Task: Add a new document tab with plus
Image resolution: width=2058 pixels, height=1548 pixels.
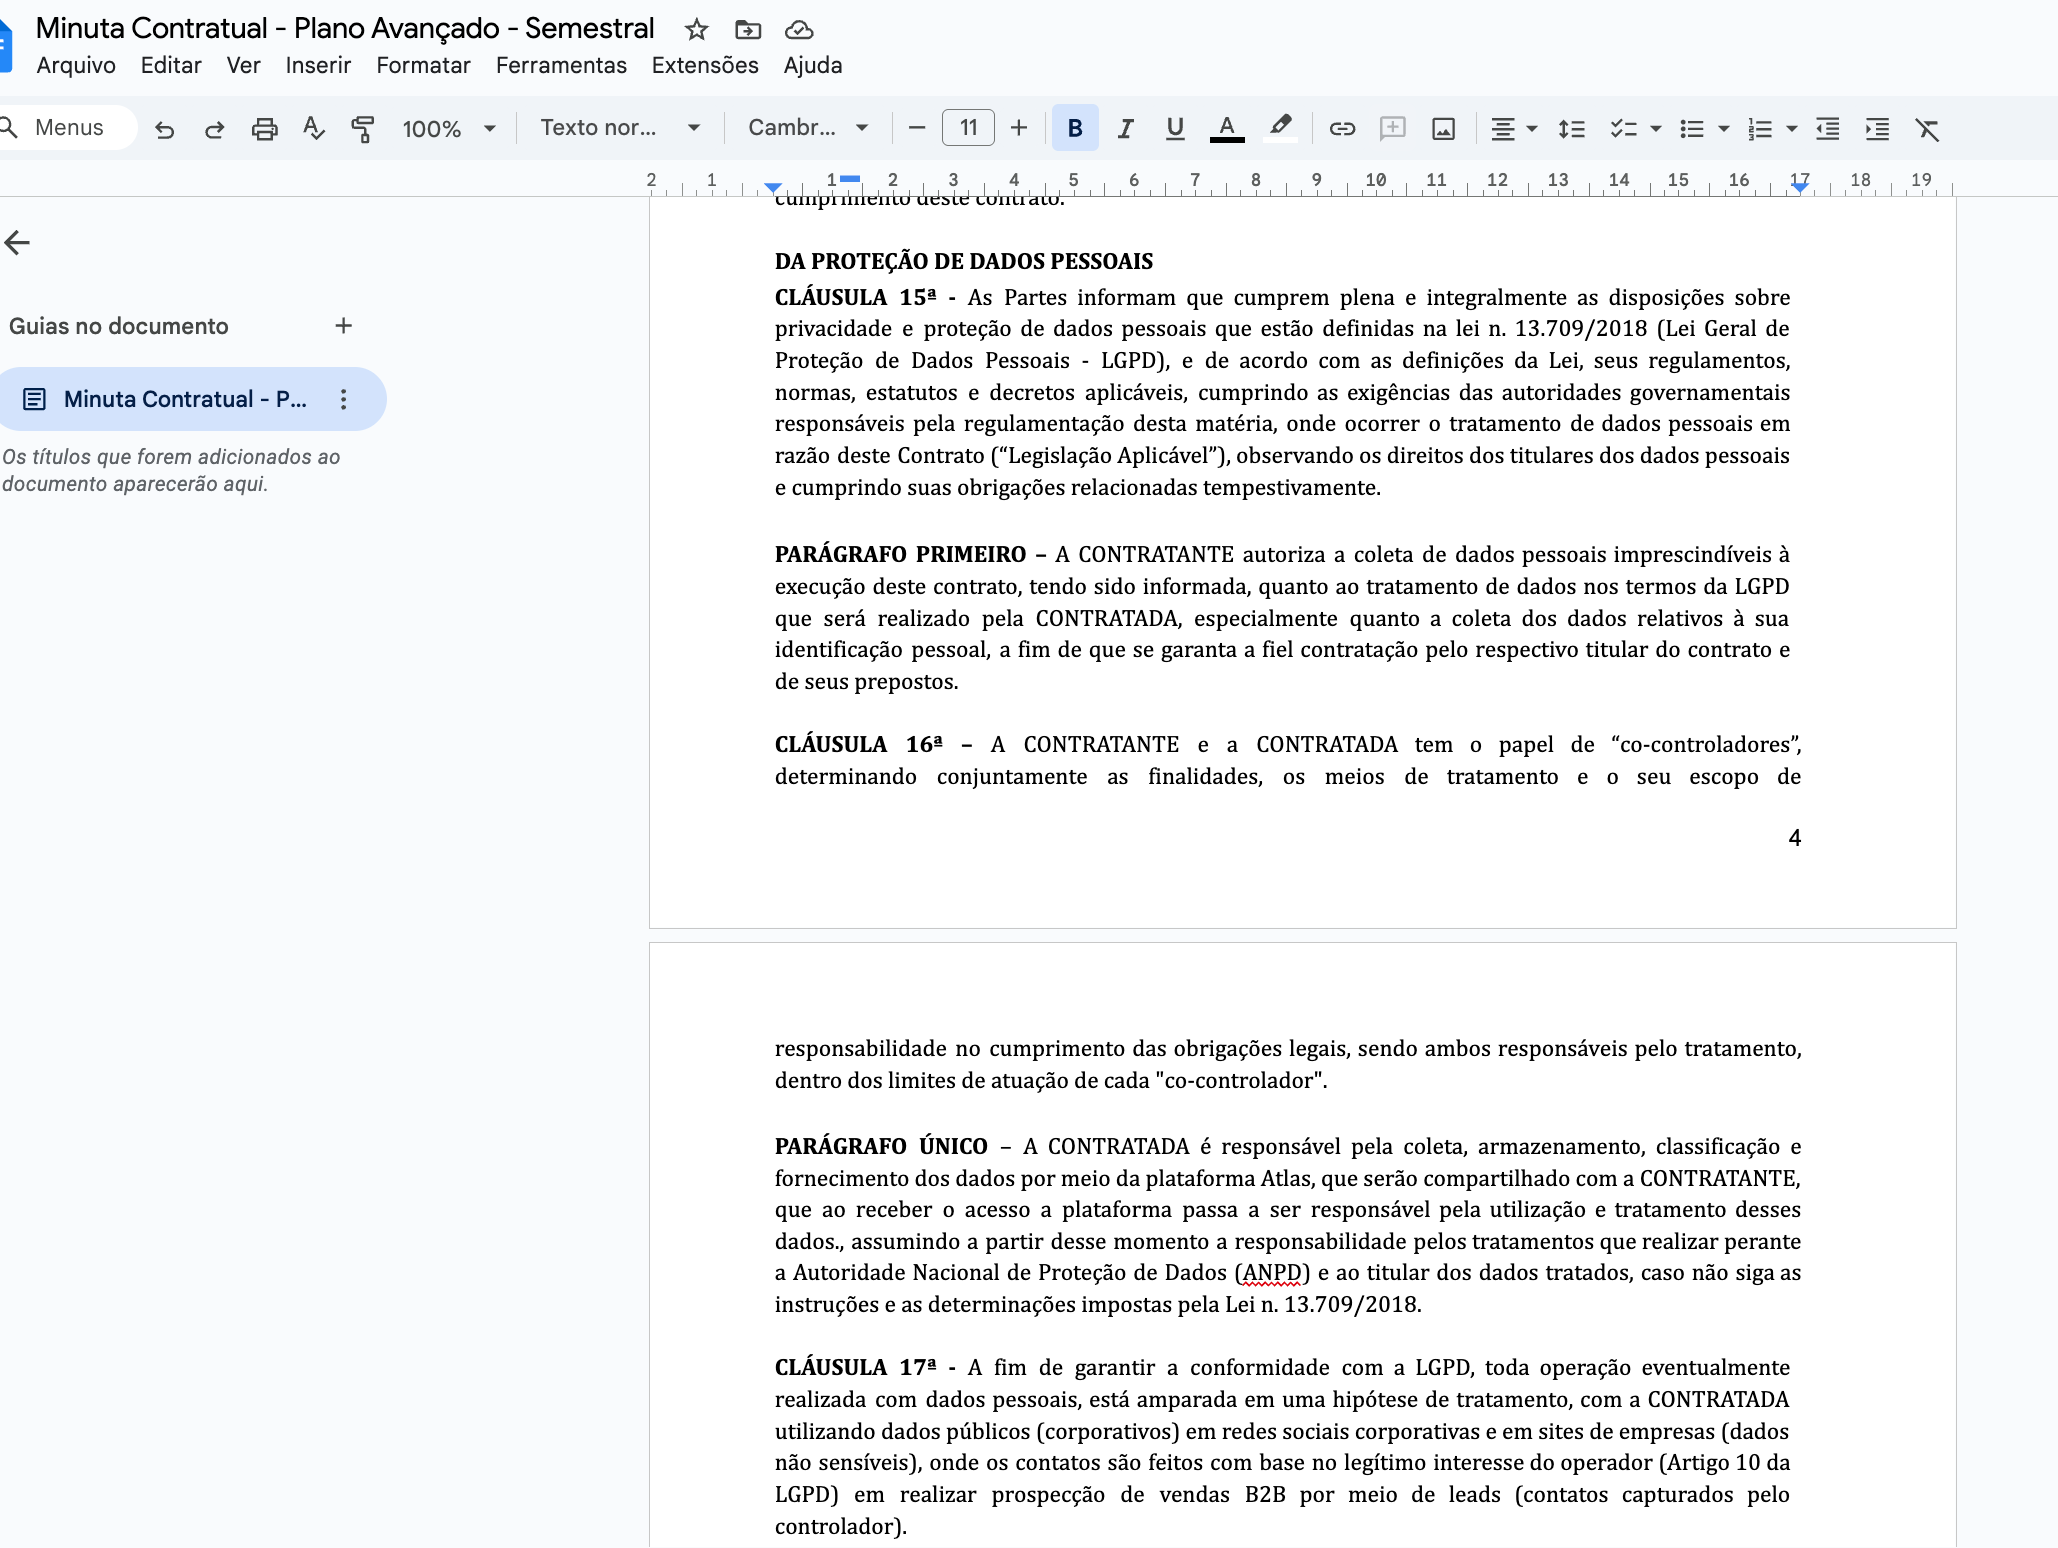Action: pyautogui.click(x=343, y=326)
